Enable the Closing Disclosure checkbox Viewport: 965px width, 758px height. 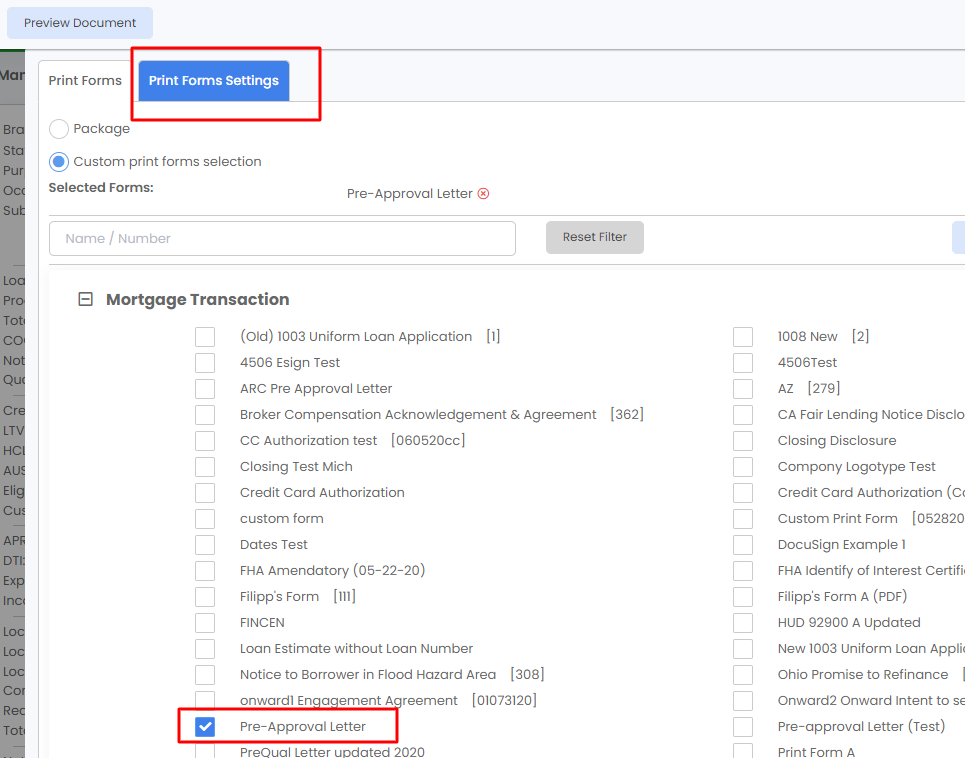click(x=743, y=440)
